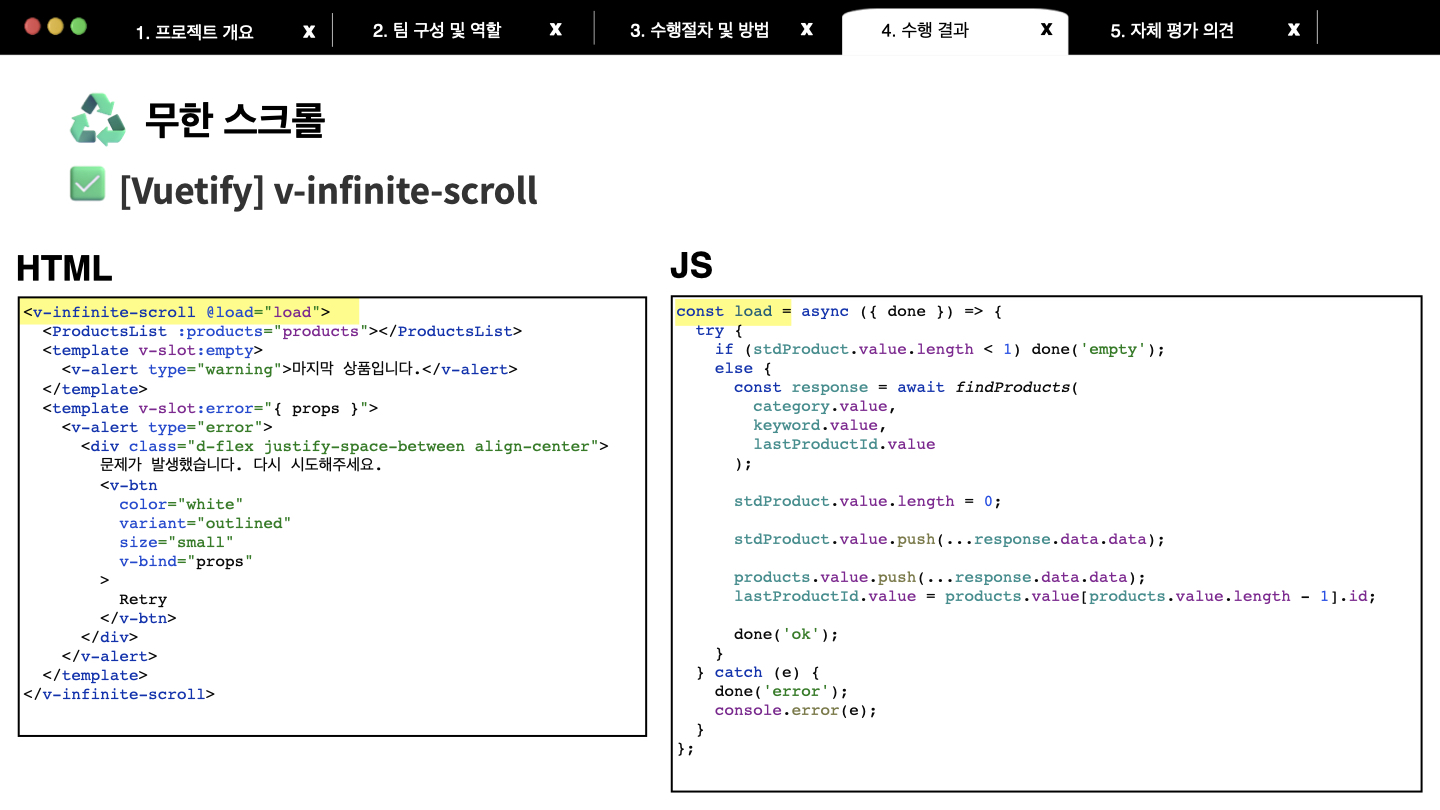1440x810 pixels.
Task: Click the 'stdProduct.value.length = 0;' line
Action: coord(868,501)
